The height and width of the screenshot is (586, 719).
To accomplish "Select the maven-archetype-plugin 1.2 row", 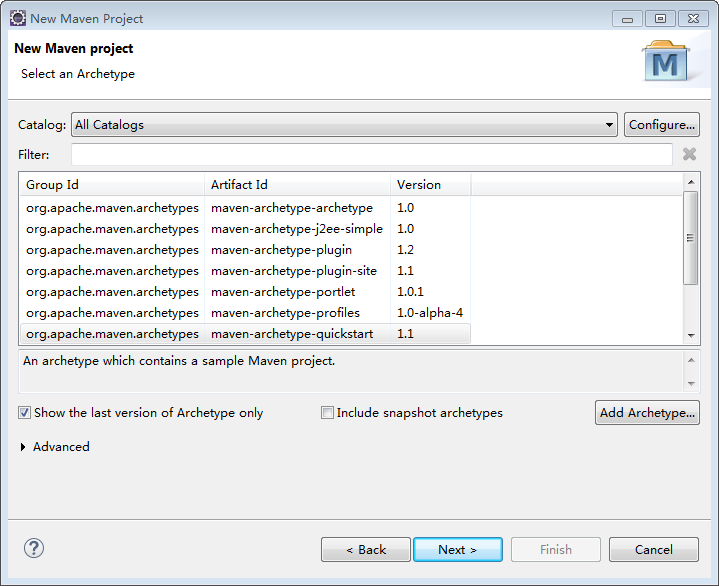I will [245, 250].
